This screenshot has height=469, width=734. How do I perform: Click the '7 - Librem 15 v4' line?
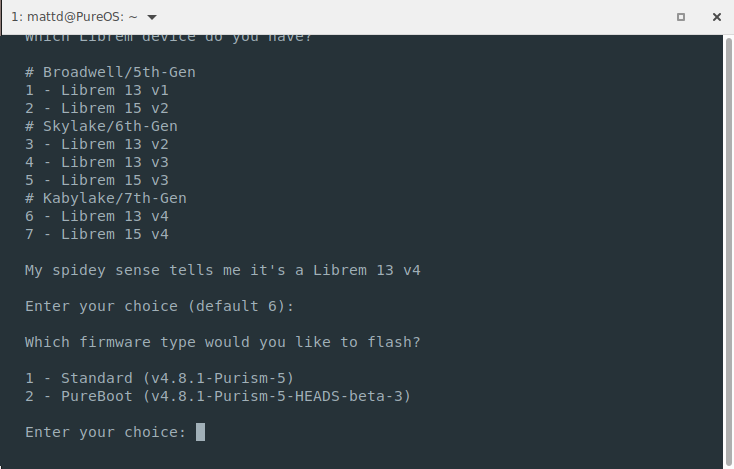point(97,234)
